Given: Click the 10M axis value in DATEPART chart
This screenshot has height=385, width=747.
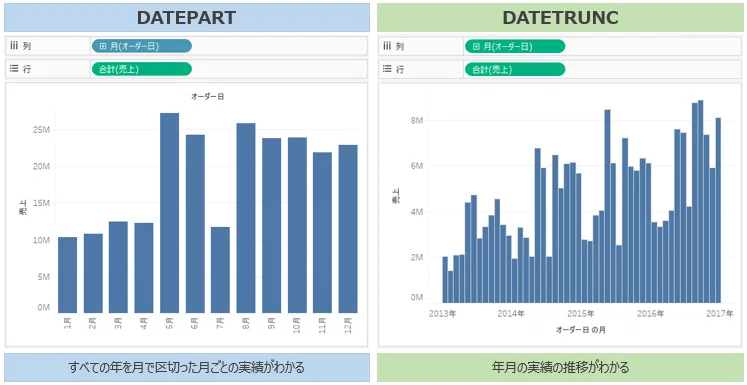Looking at the screenshot, I should point(41,240).
